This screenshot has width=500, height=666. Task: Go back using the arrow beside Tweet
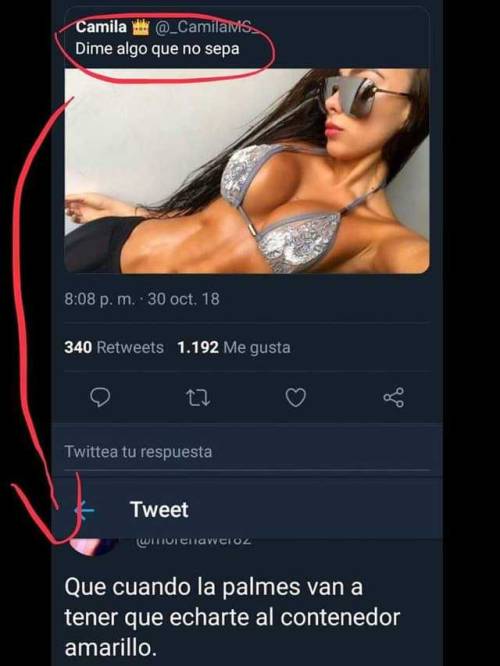(84, 509)
